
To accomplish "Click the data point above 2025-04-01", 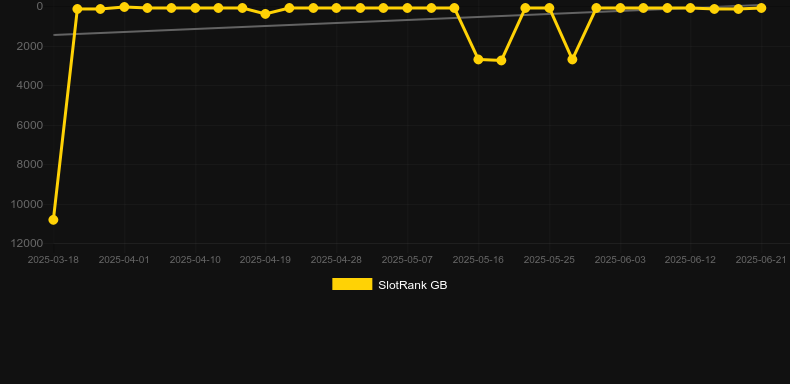I will (x=124, y=7).
